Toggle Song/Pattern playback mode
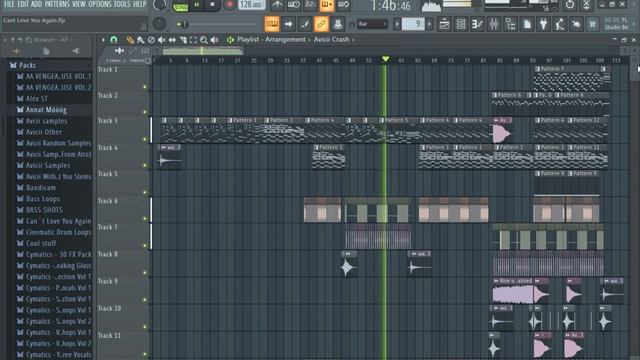640x360 pixels. (180, 7)
